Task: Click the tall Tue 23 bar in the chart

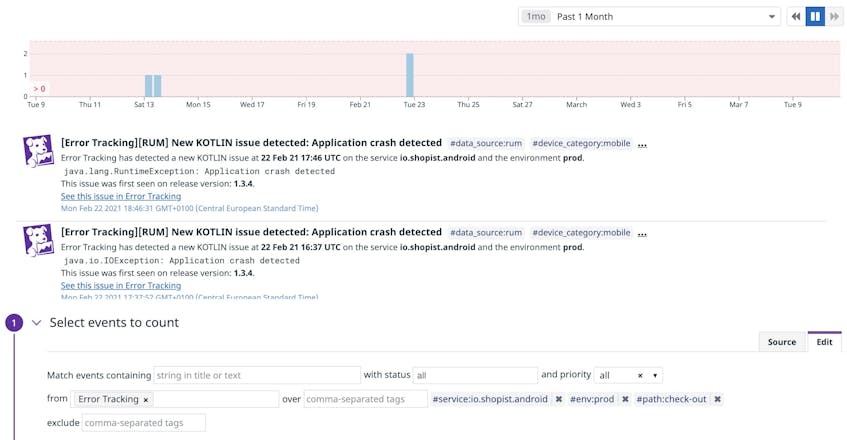Action: pos(410,75)
